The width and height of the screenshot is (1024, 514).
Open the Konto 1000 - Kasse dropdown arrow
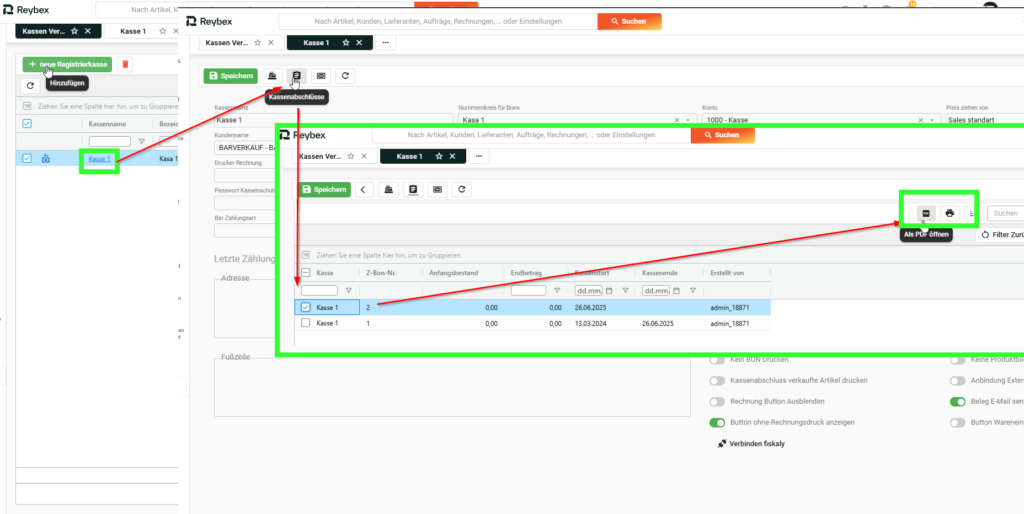pos(931,120)
